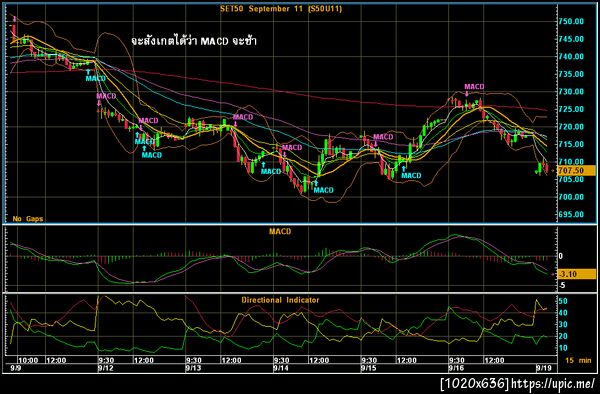Click the 50 level on Directional Indicator axis
Screen dimensions: 600x394
[x=563, y=301]
